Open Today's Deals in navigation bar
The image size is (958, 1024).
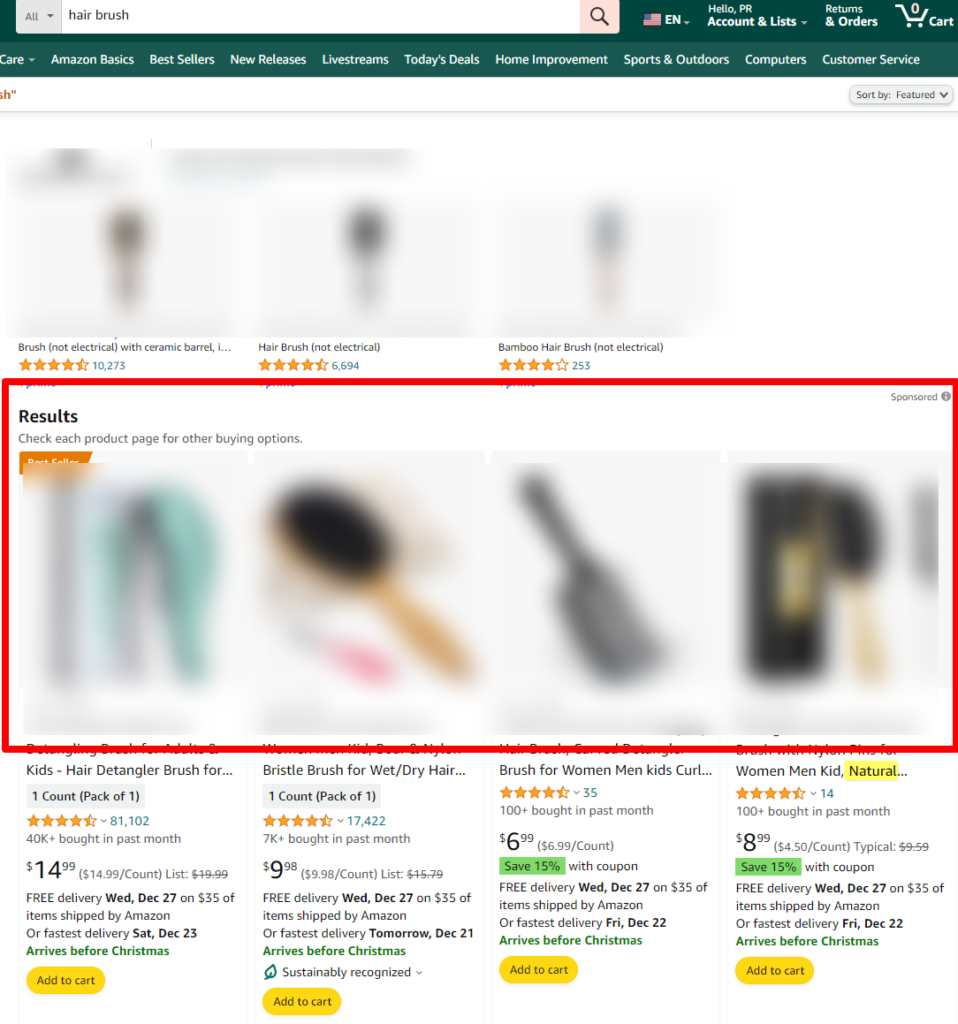coord(441,60)
